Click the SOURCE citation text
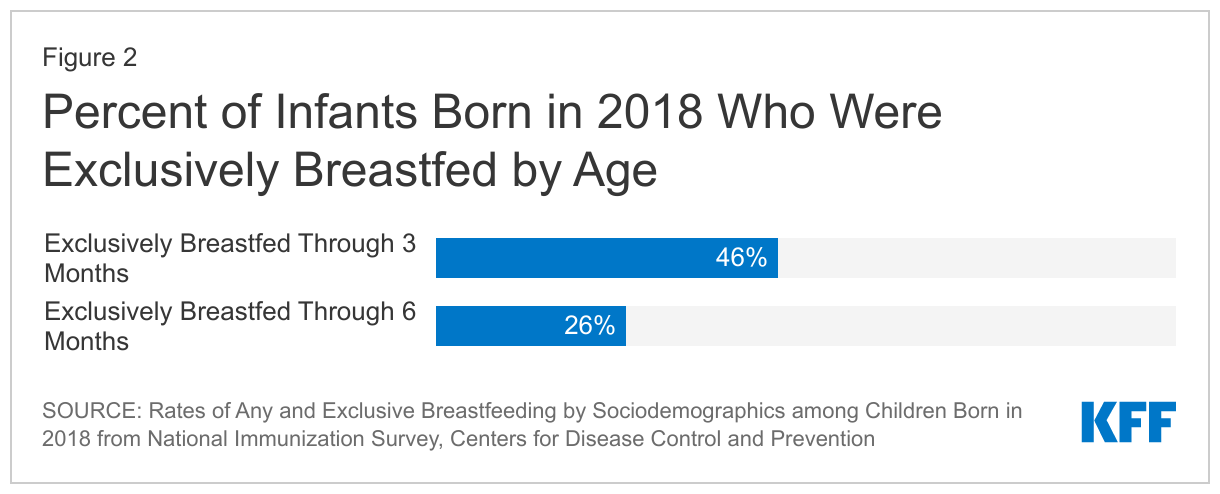1220x494 pixels. (533, 425)
